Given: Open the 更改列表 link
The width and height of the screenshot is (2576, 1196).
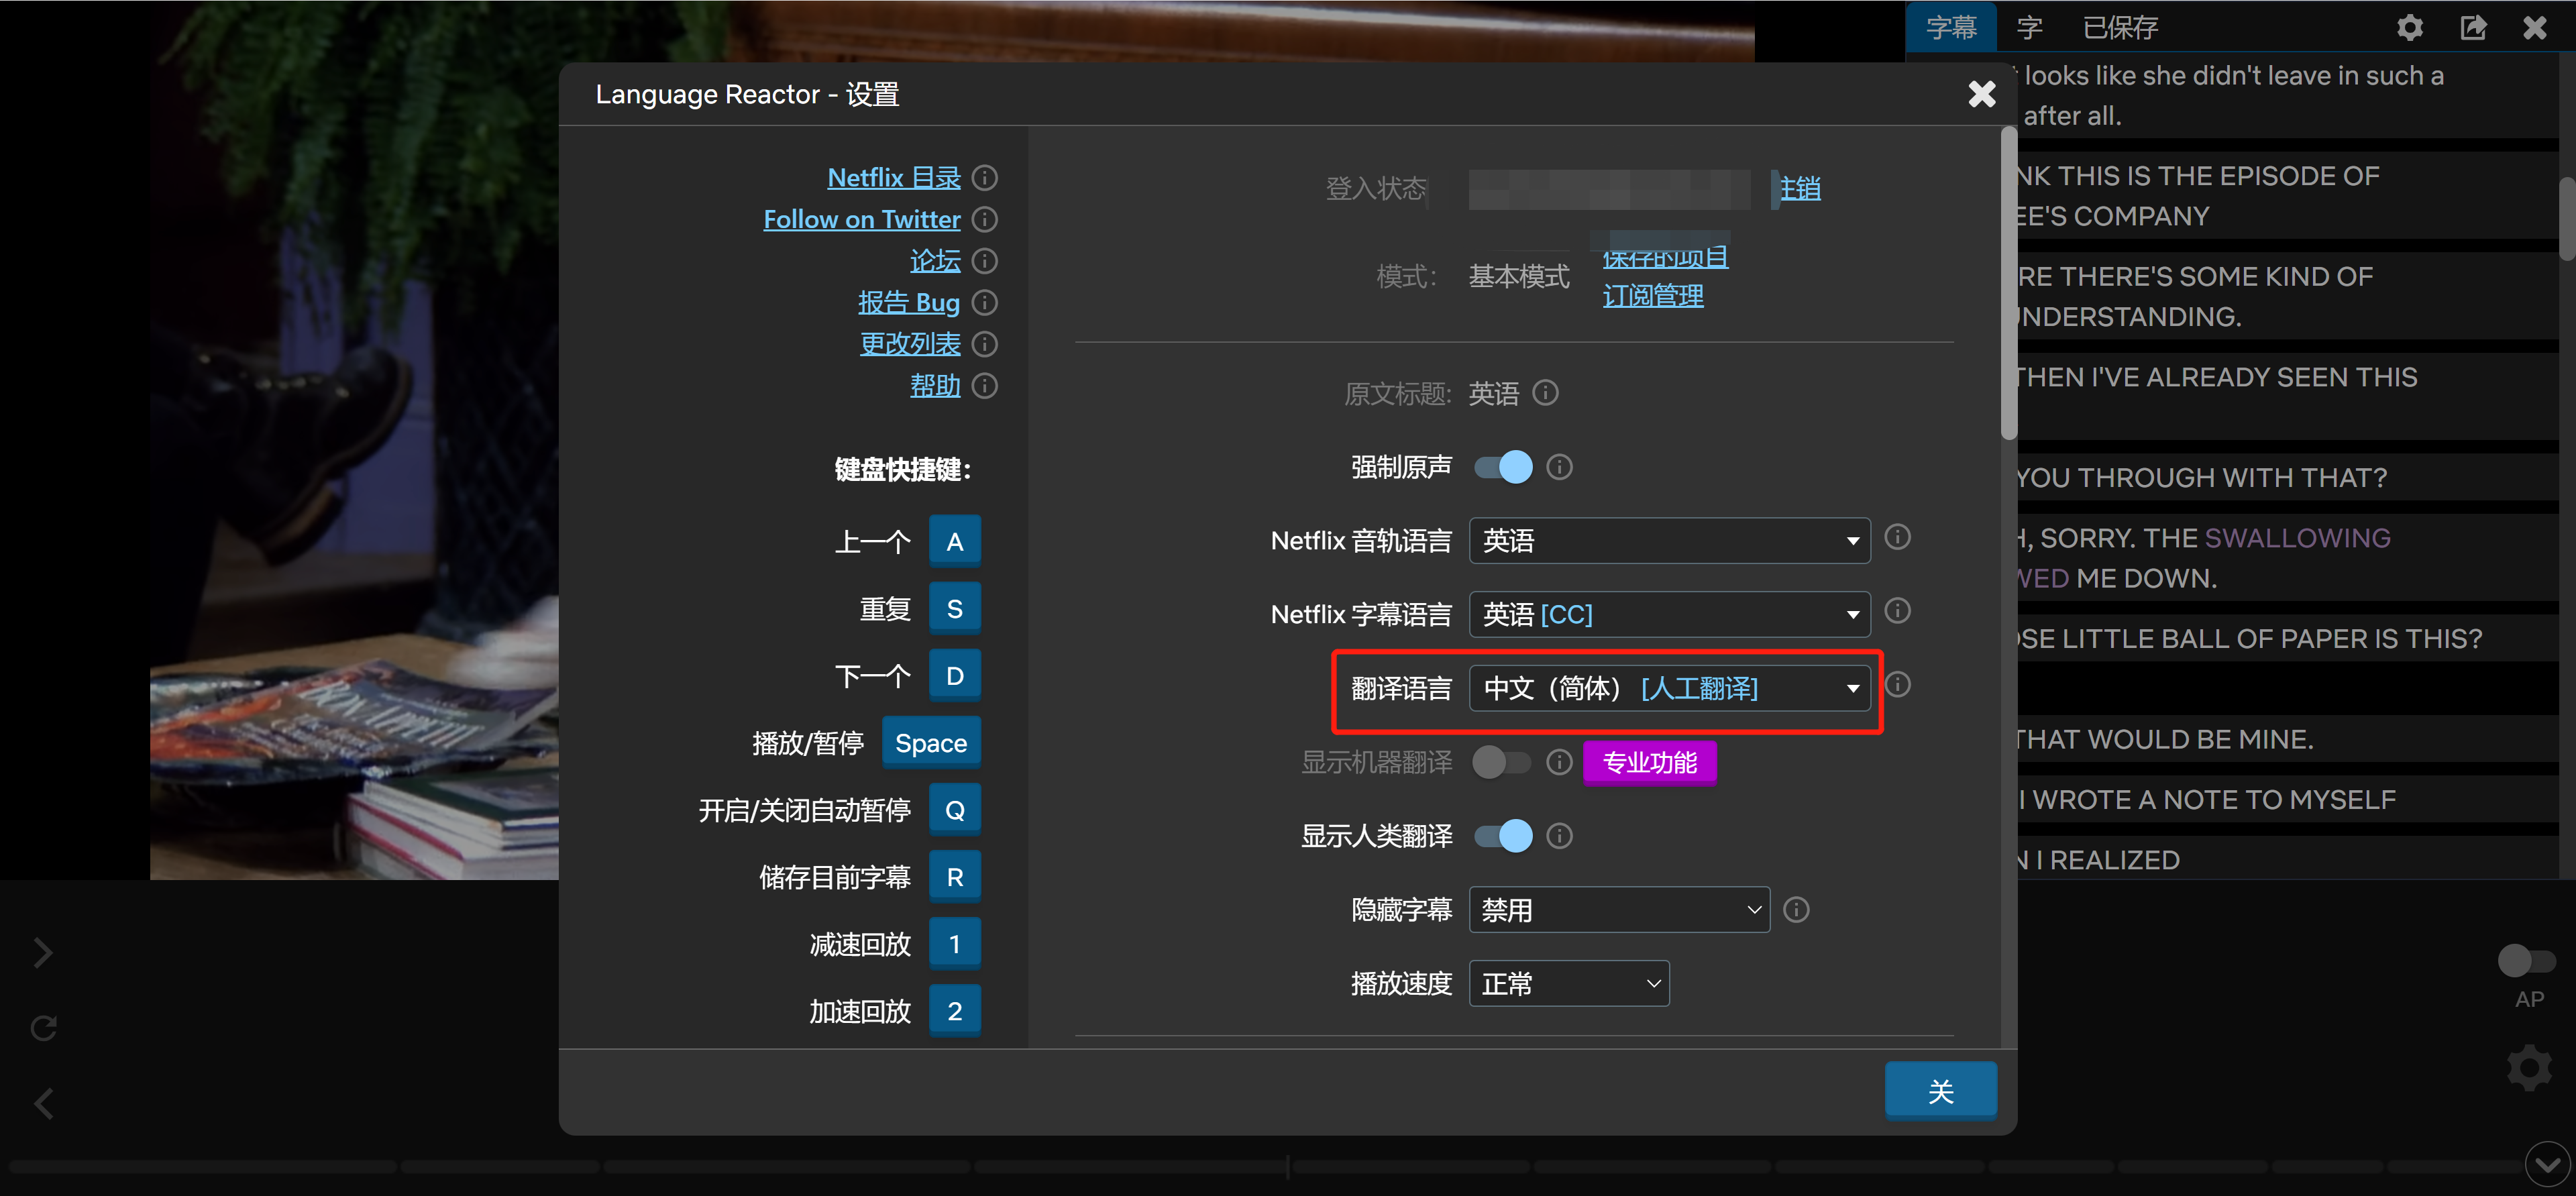Looking at the screenshot, I should pyautogui.click(x=910, y=344).
